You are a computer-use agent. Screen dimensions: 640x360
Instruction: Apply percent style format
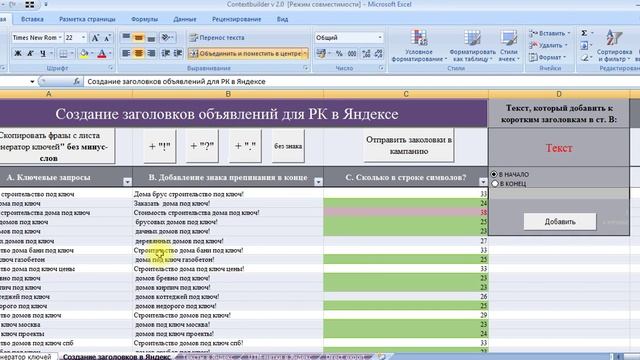(x=339, y=53)
